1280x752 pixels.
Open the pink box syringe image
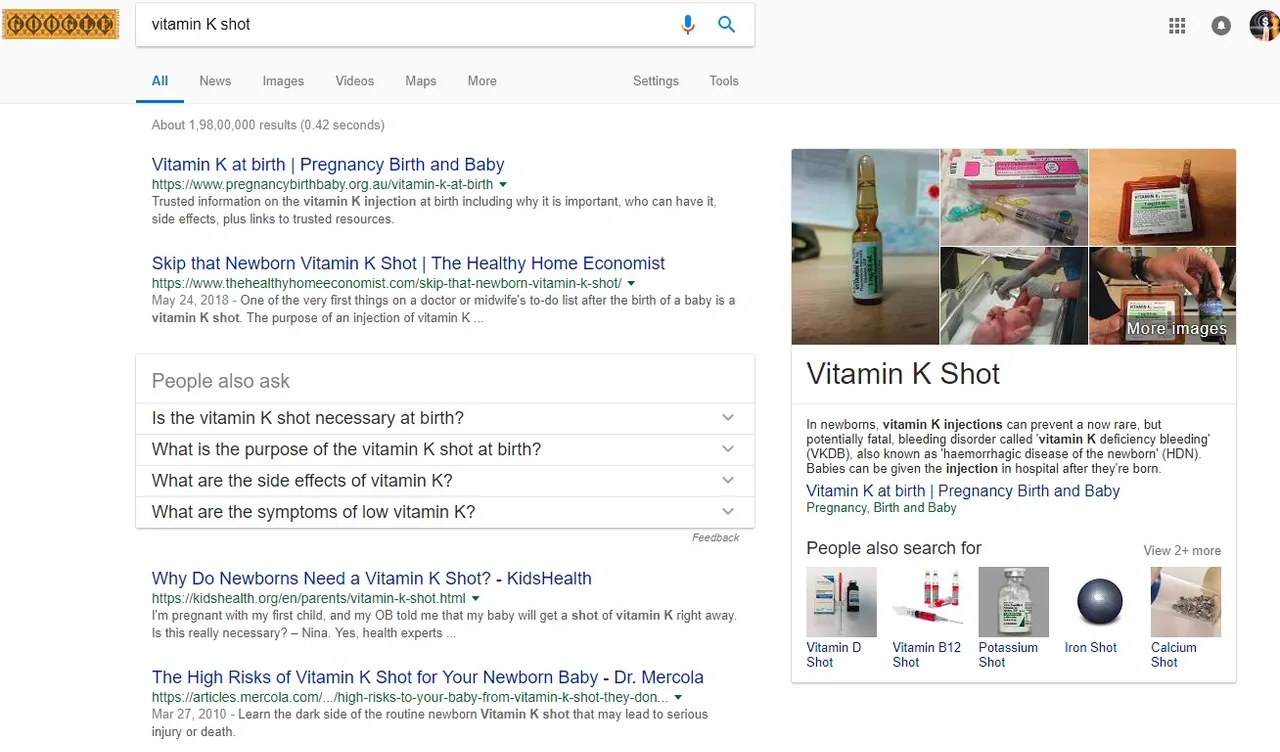point(1014,197)
